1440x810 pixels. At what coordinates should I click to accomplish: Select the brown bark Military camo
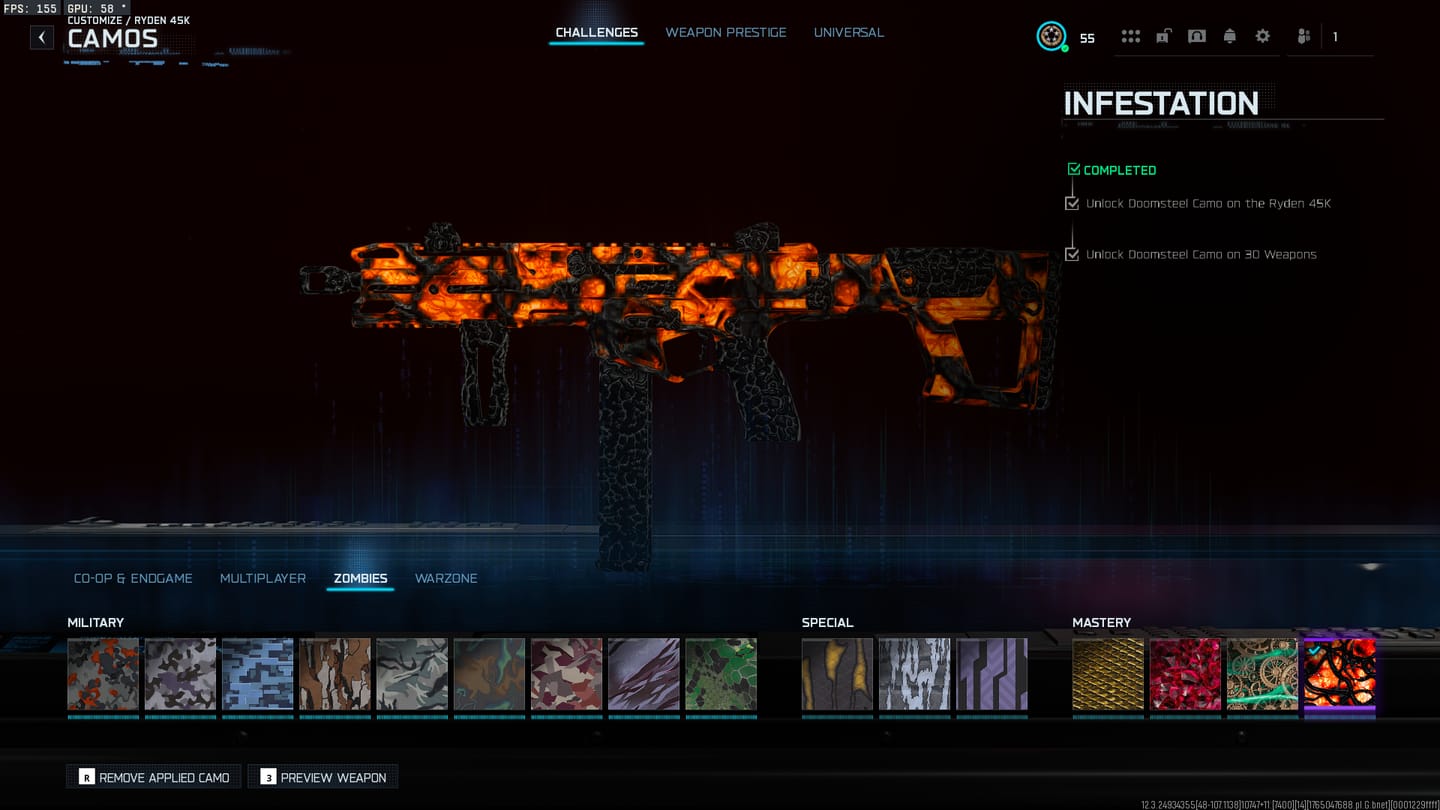[335, 675]
